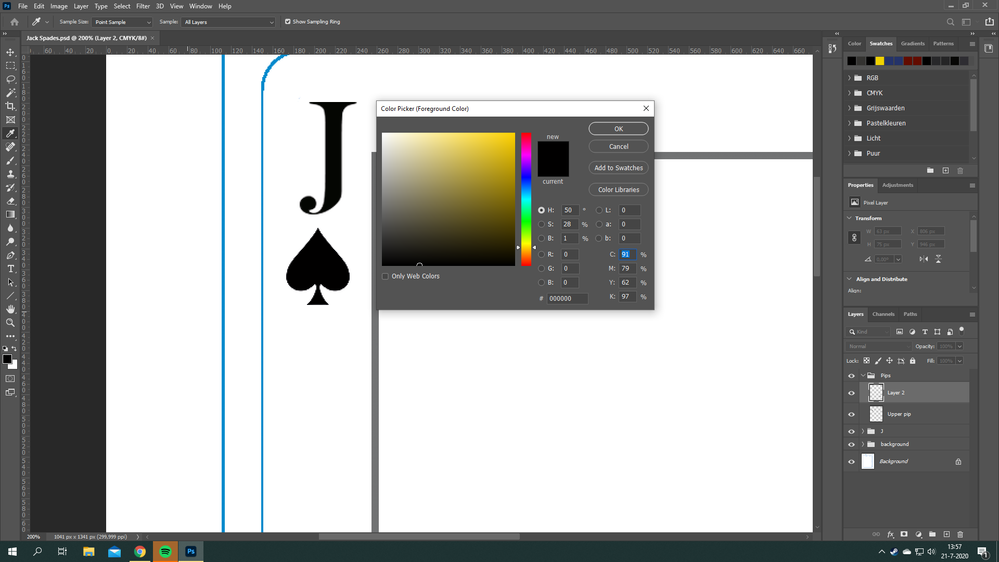Expand the J layer group
This screenshot has height=562, width=999.
(x=863, y=431)
